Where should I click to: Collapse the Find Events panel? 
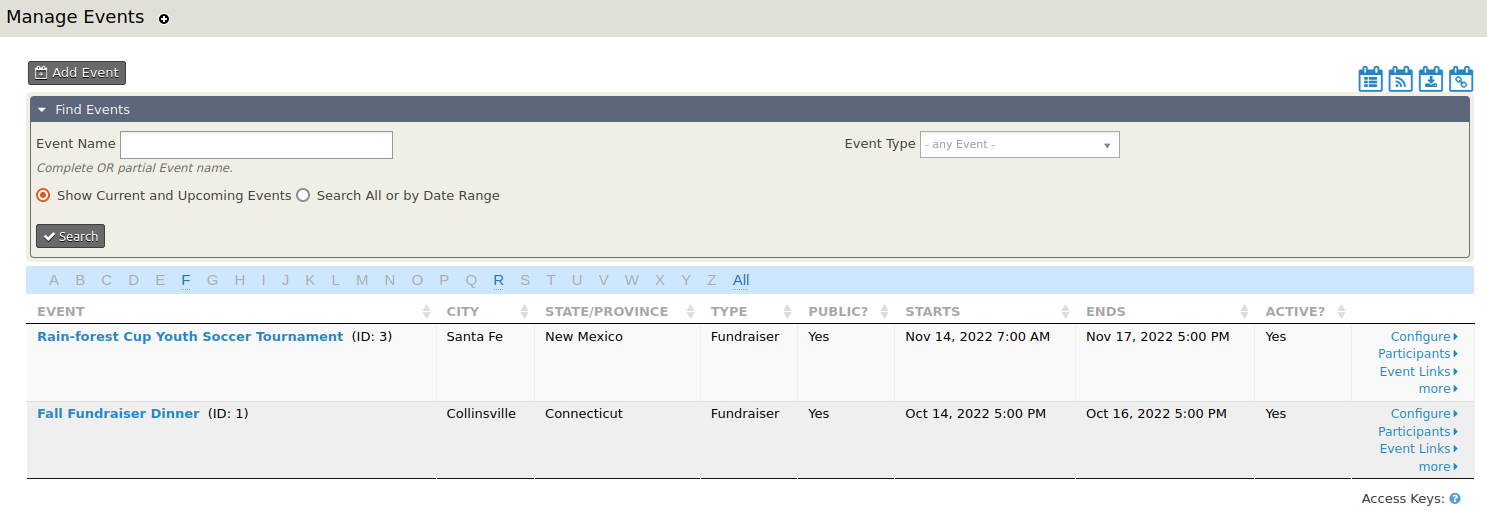click(x=43, y=110)
